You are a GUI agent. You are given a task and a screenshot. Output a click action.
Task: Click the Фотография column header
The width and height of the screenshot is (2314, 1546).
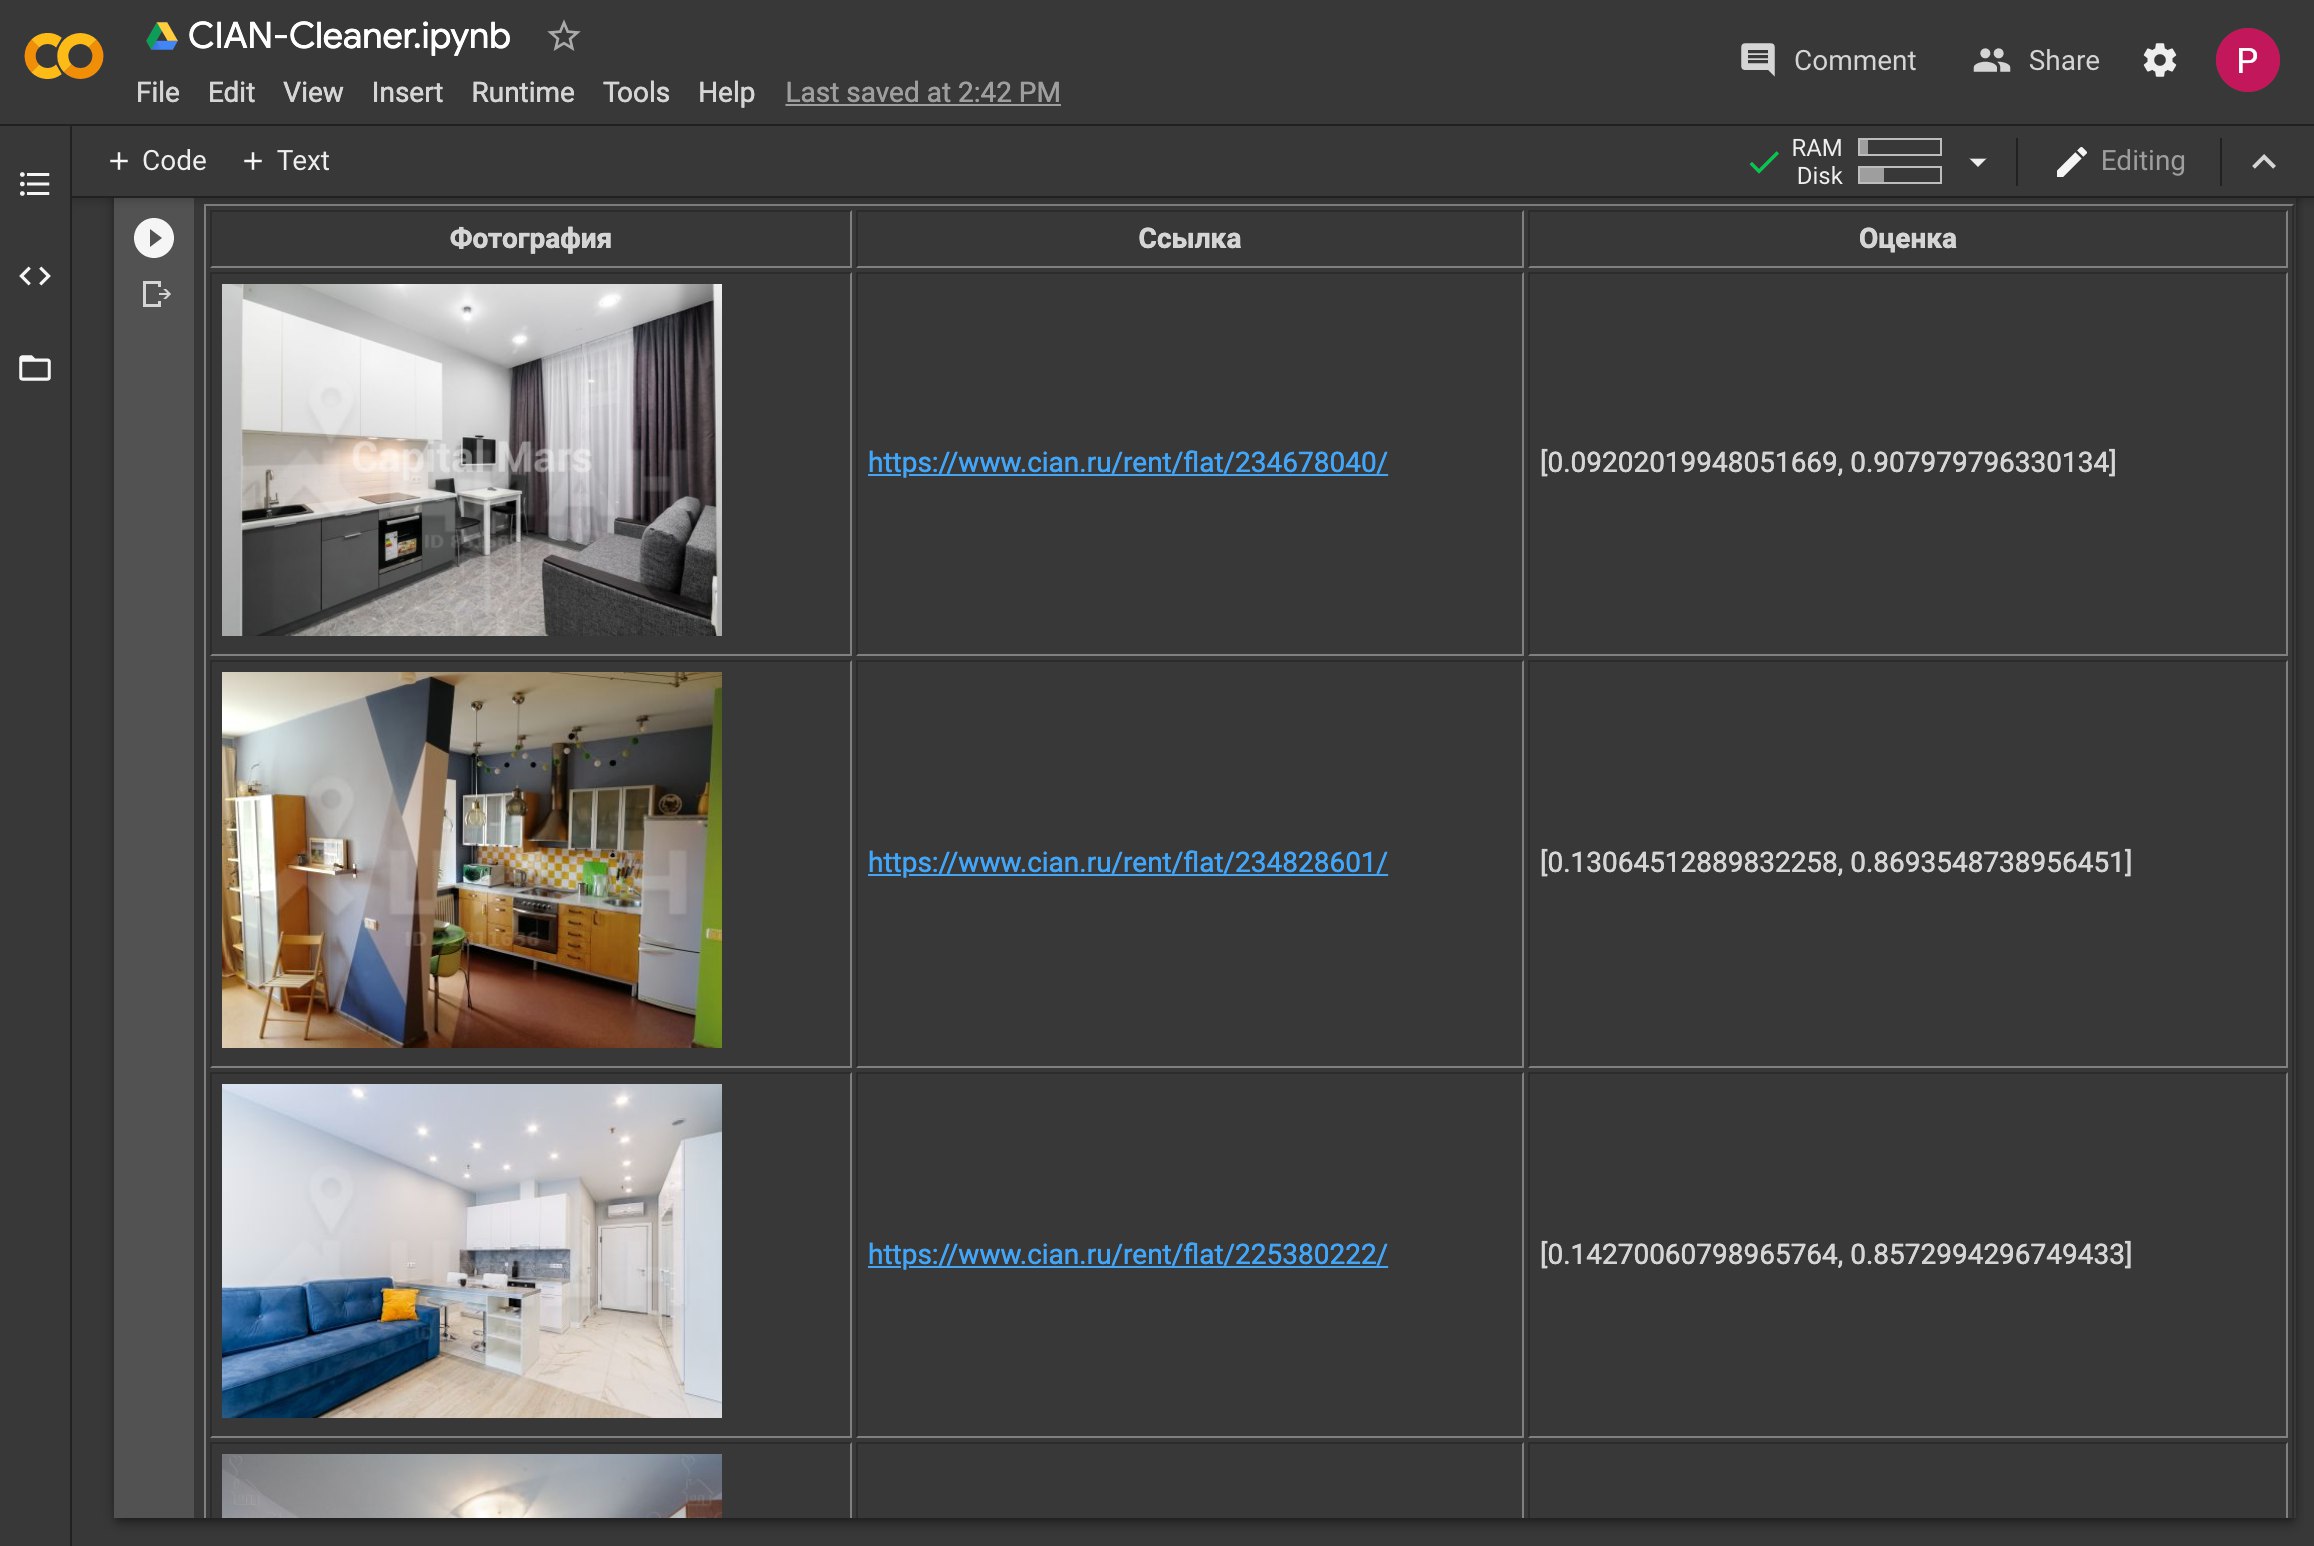(x=530, y=238)
